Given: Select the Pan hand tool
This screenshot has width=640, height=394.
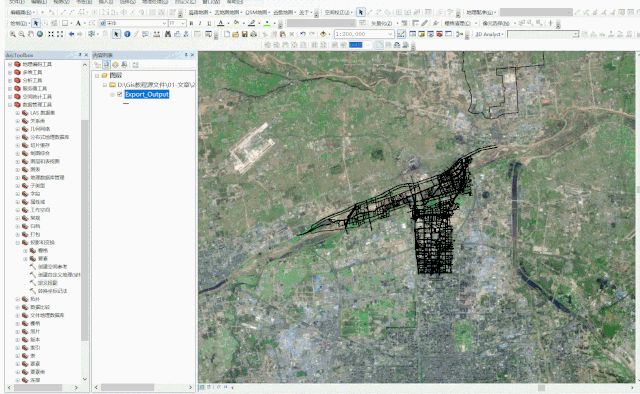Looking at the screenshot, I should pos(31,34).
